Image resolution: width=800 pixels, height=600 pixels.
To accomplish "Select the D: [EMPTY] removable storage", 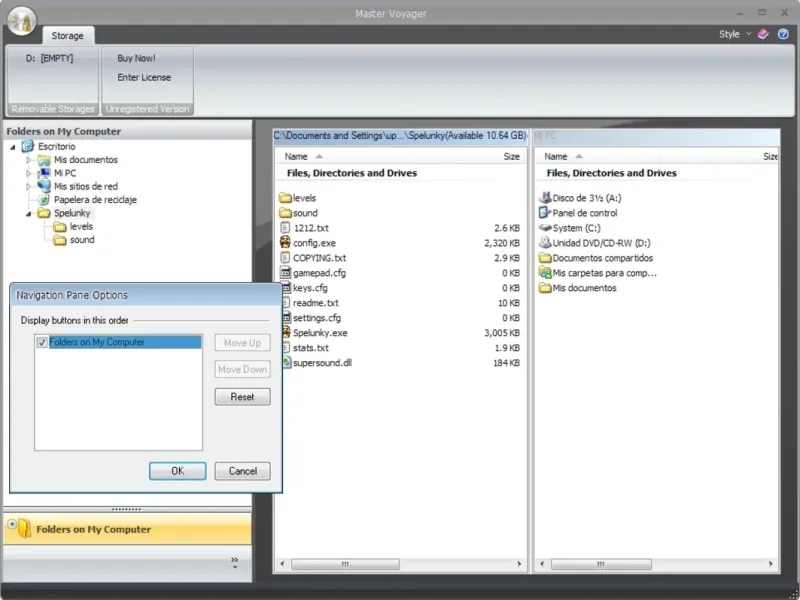I will (49, 58).
